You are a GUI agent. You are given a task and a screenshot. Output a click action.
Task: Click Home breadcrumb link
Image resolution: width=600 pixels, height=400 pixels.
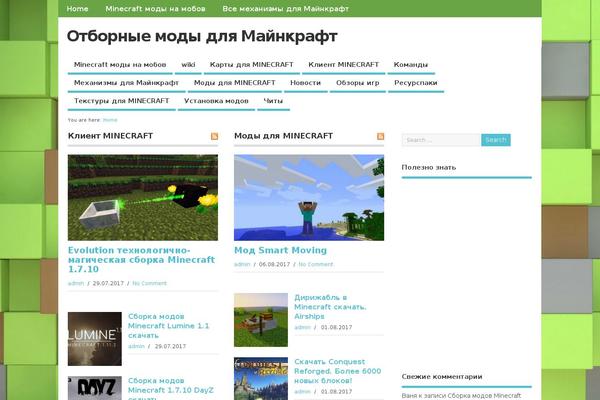[110, 120]
